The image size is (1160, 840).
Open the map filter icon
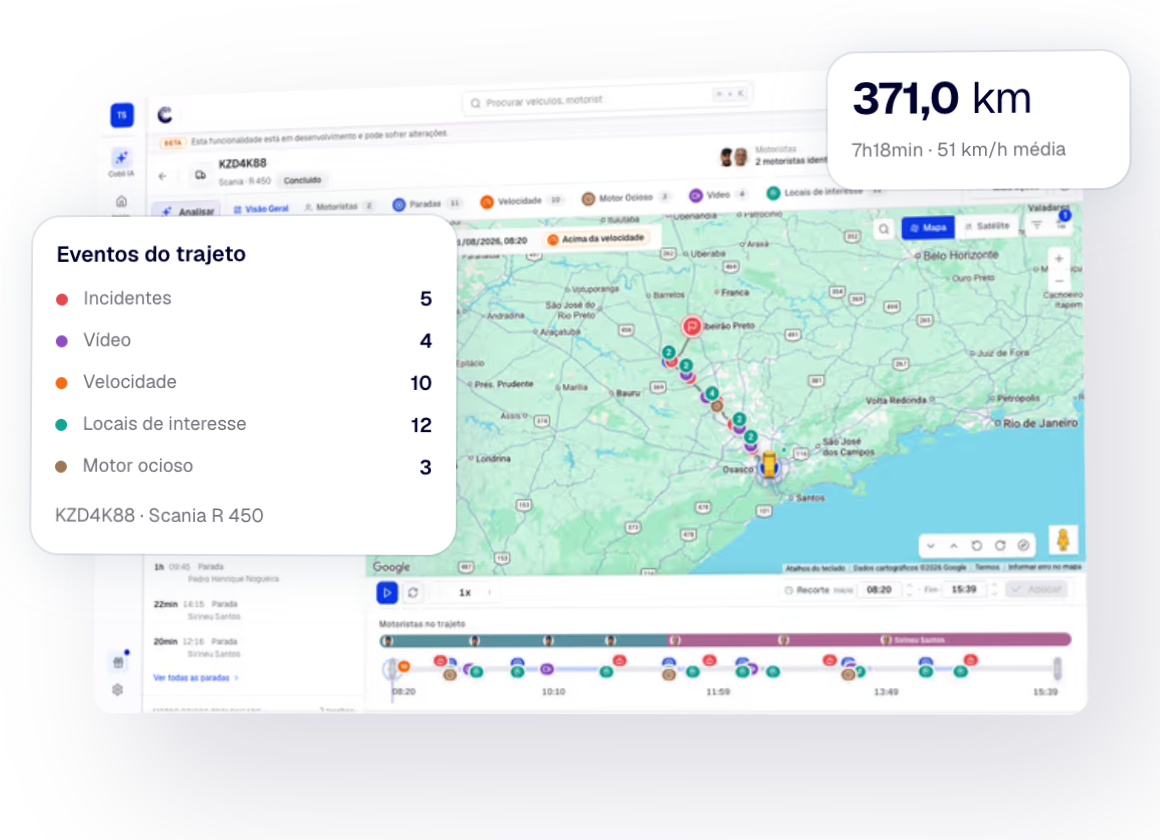[x=1036, y=225]
